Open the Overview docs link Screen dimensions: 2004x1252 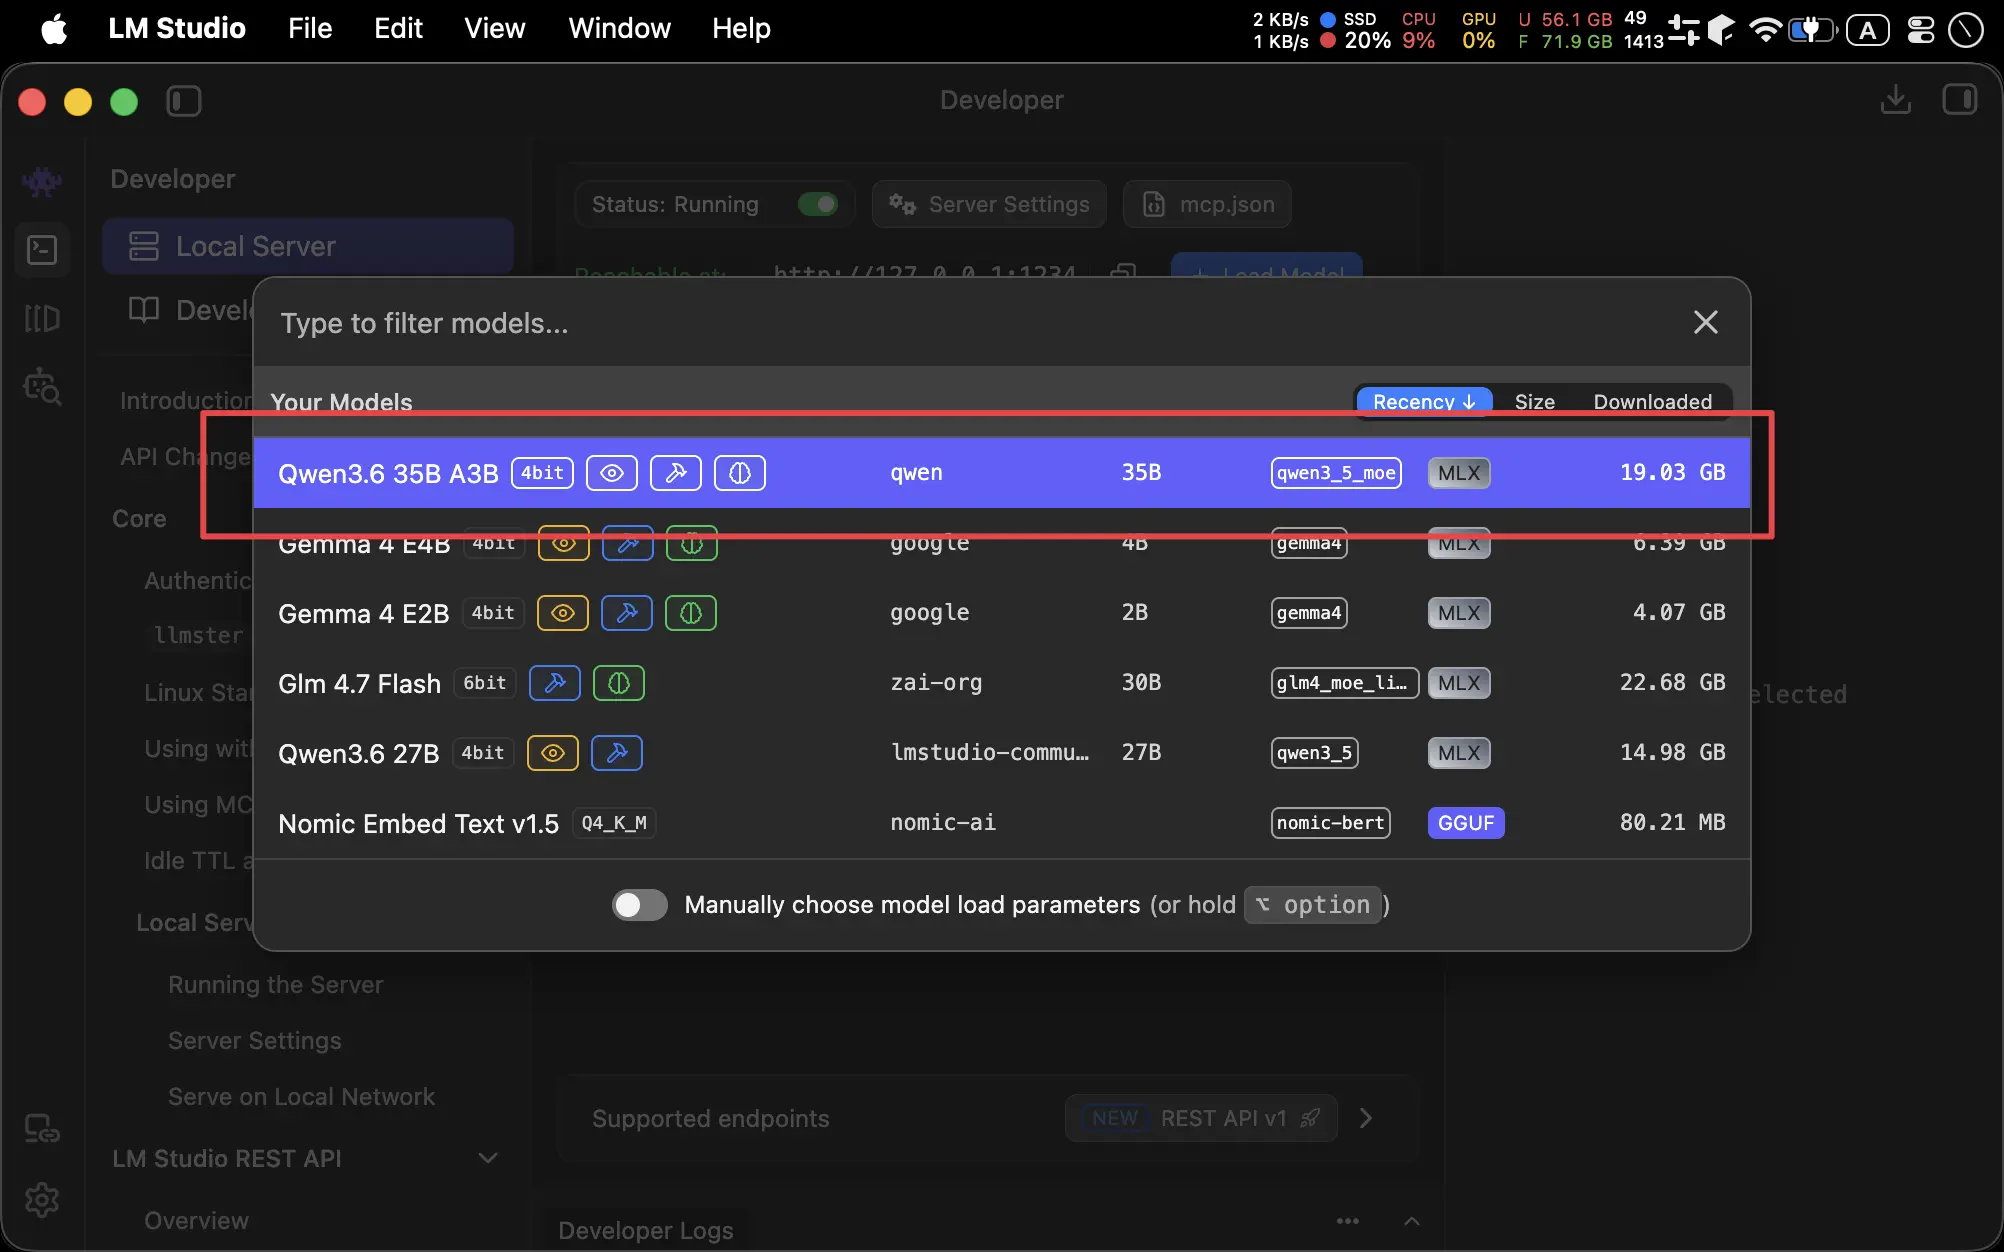click(197, 1220)
